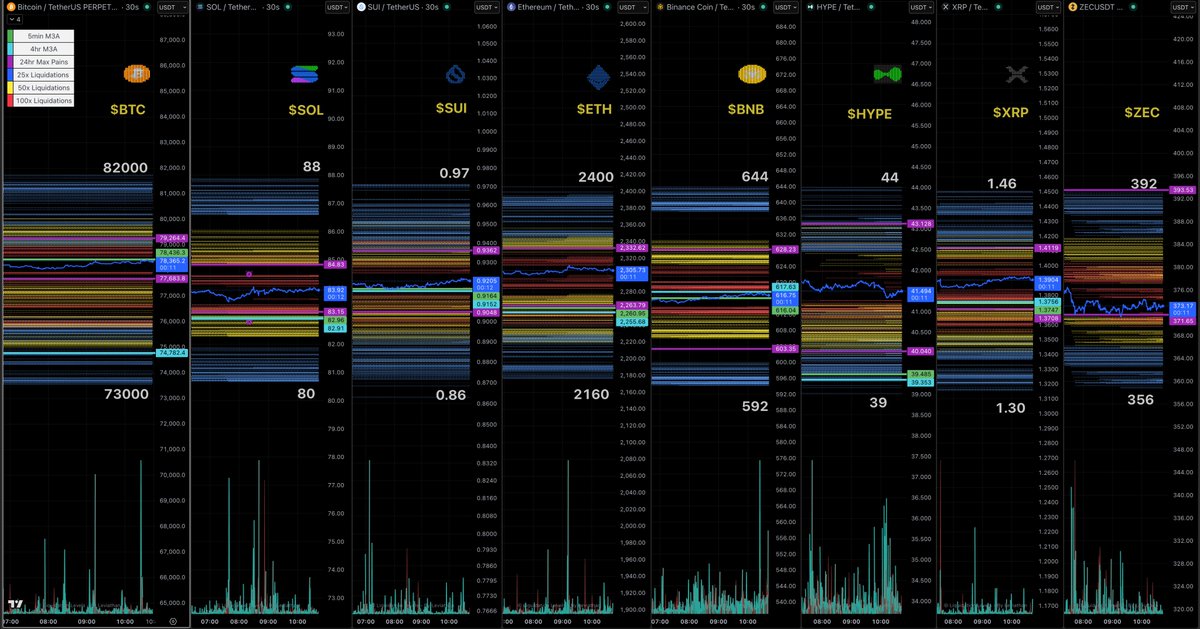Click the purple 24hr Max Pains legend swatch

tap(11, 62)
